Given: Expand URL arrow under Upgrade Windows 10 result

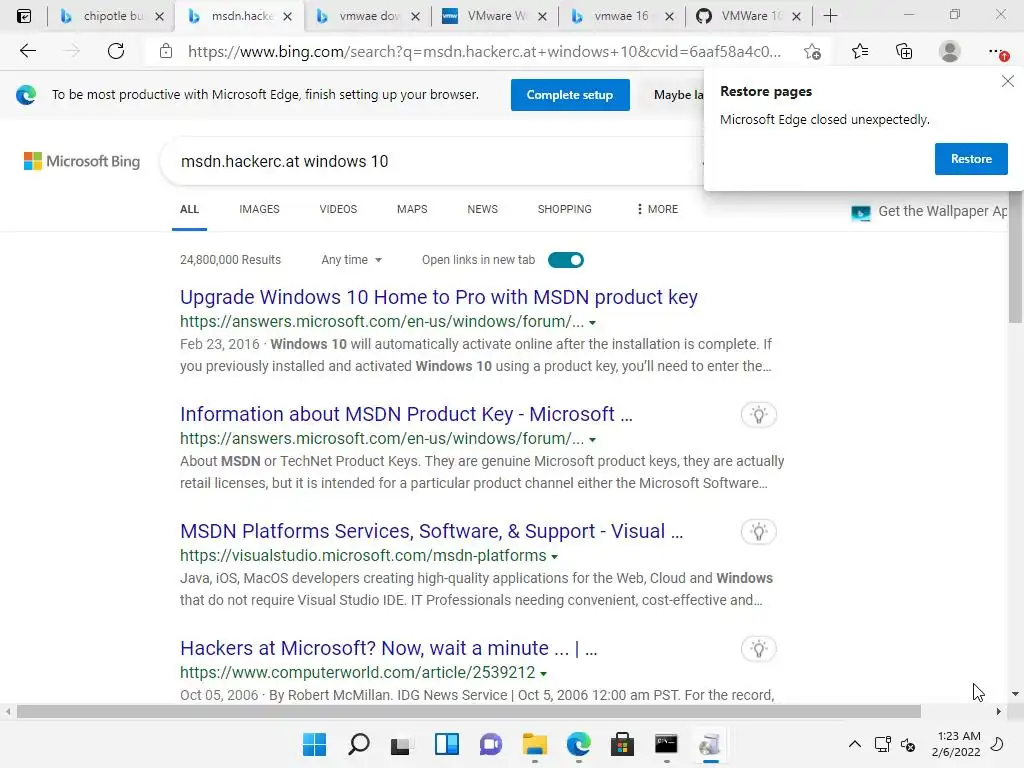Looking at the screenshot, I should point(592,323).
